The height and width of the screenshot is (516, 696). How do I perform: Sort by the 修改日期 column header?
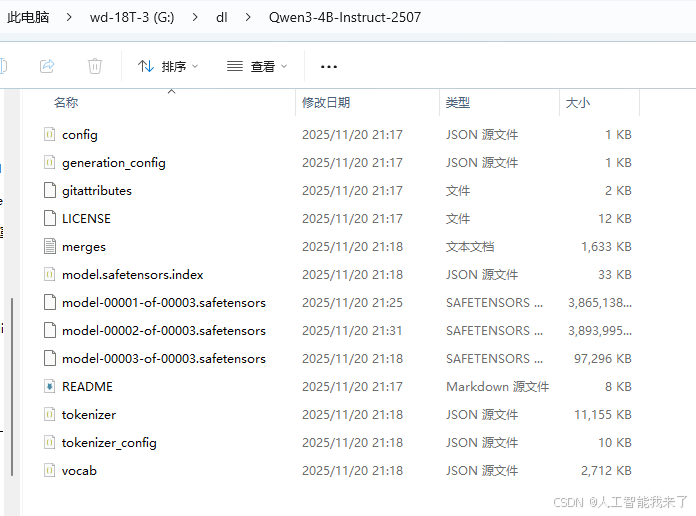(326, 103)
